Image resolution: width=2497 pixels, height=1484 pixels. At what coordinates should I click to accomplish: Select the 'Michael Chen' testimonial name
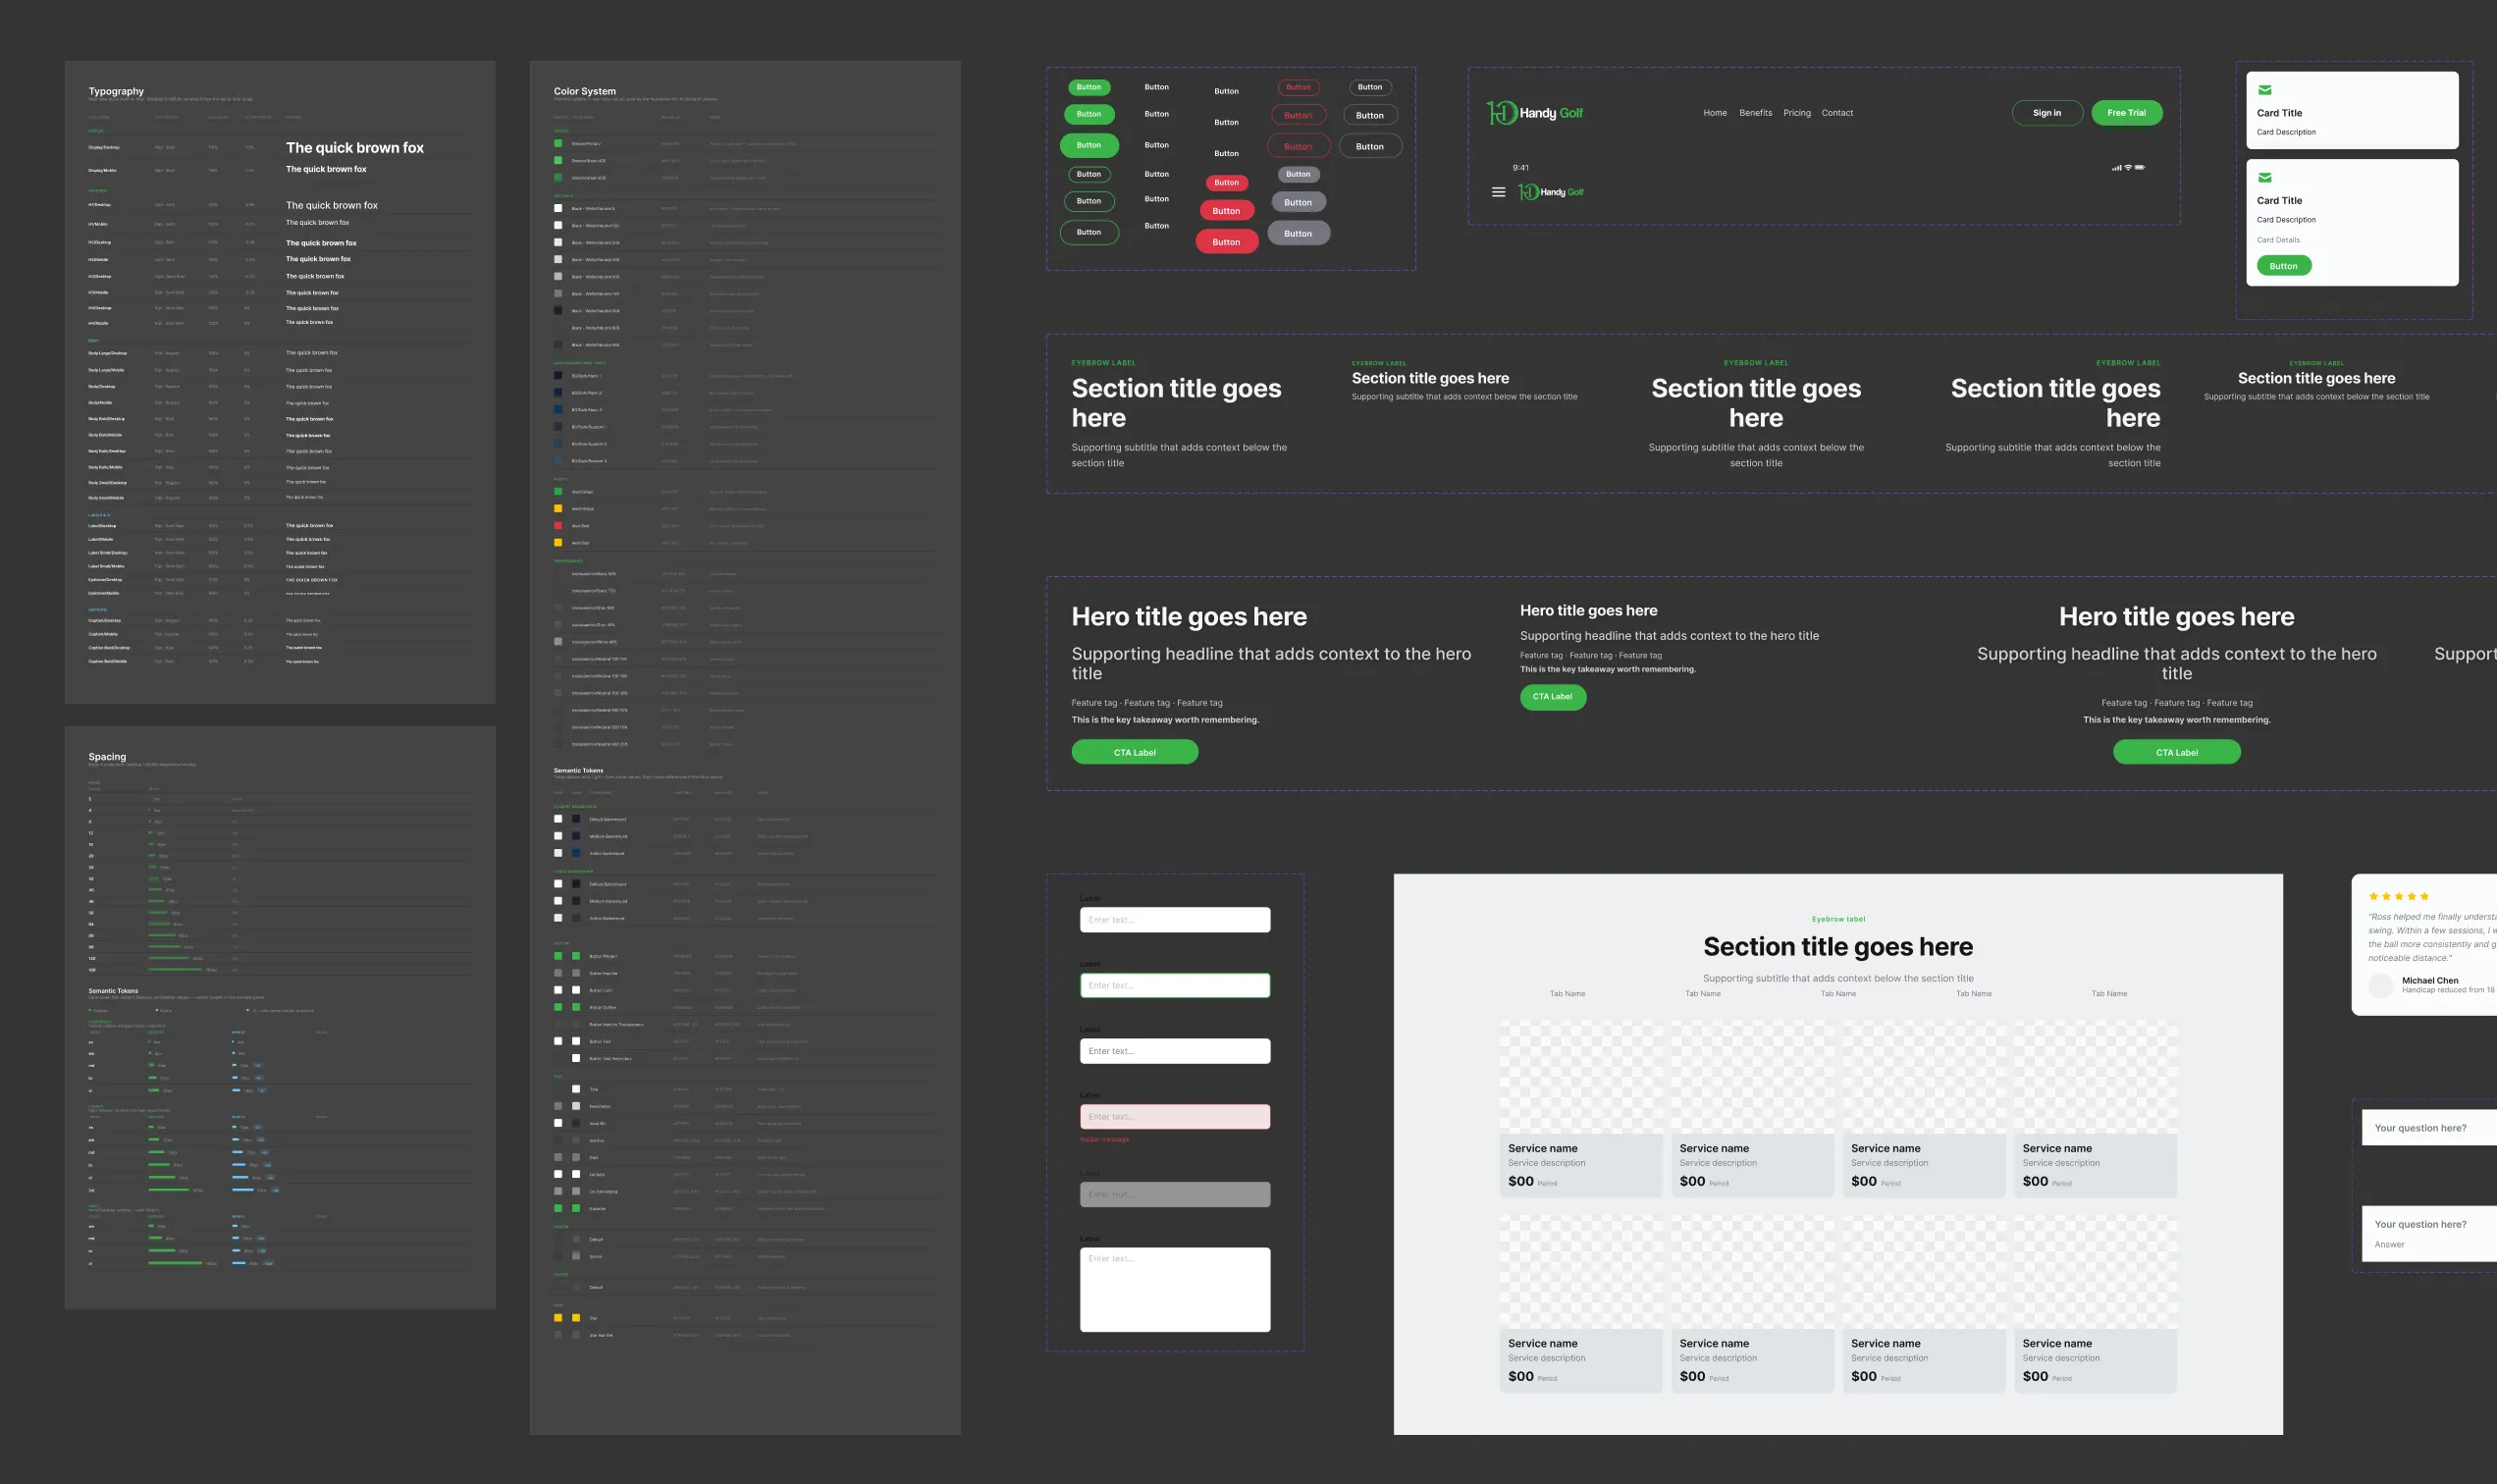2430,980
